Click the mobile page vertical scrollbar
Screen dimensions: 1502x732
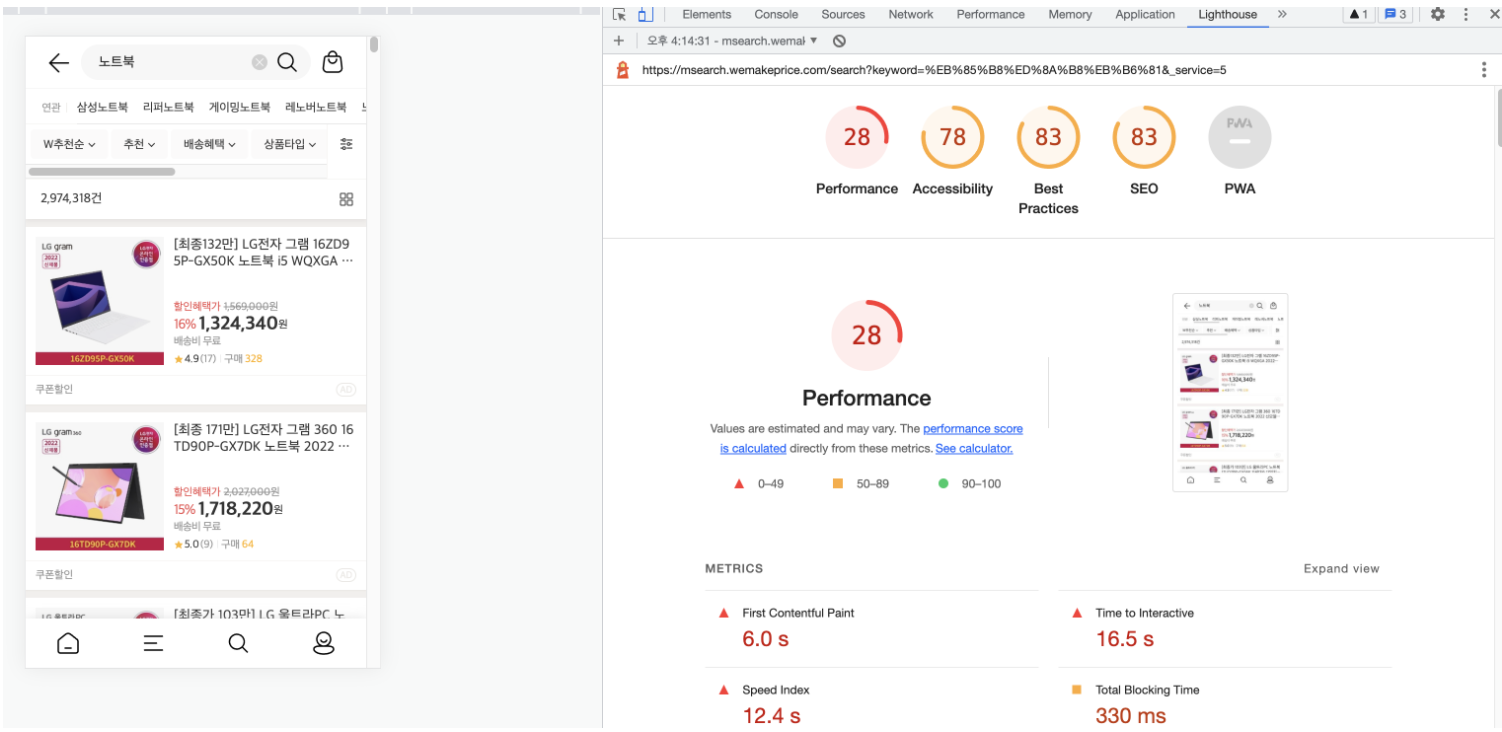tap(374, 44)
